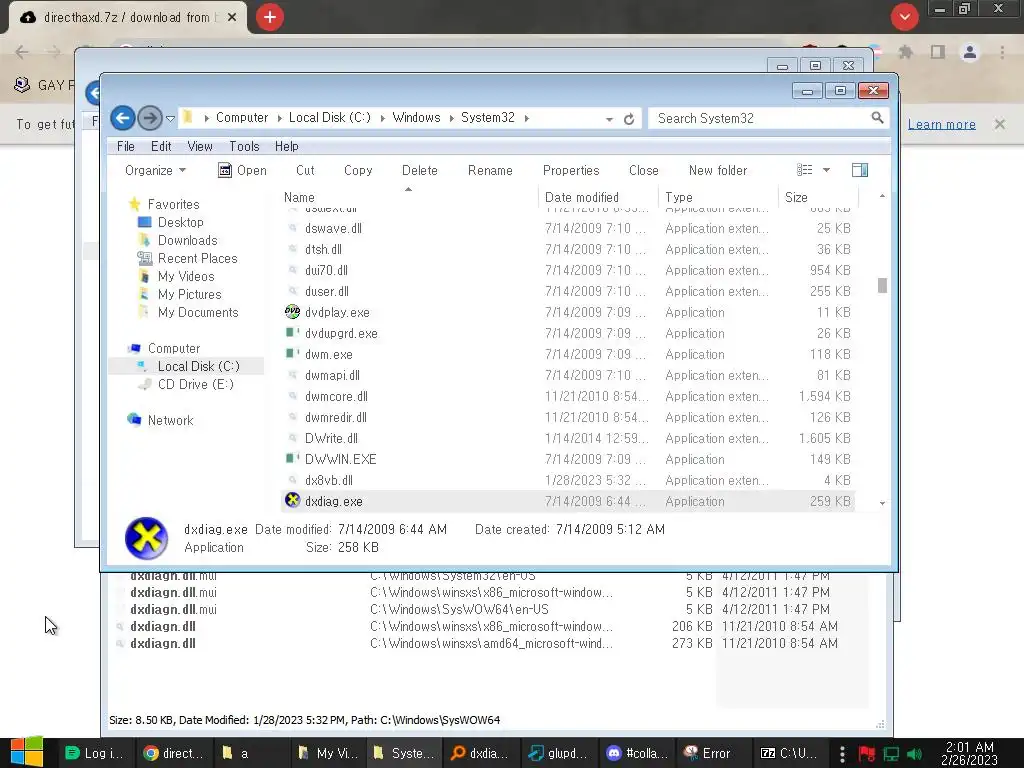Open the Windows Start button
This screenshot has height=768, width=1024.
(x=26, y=752)
